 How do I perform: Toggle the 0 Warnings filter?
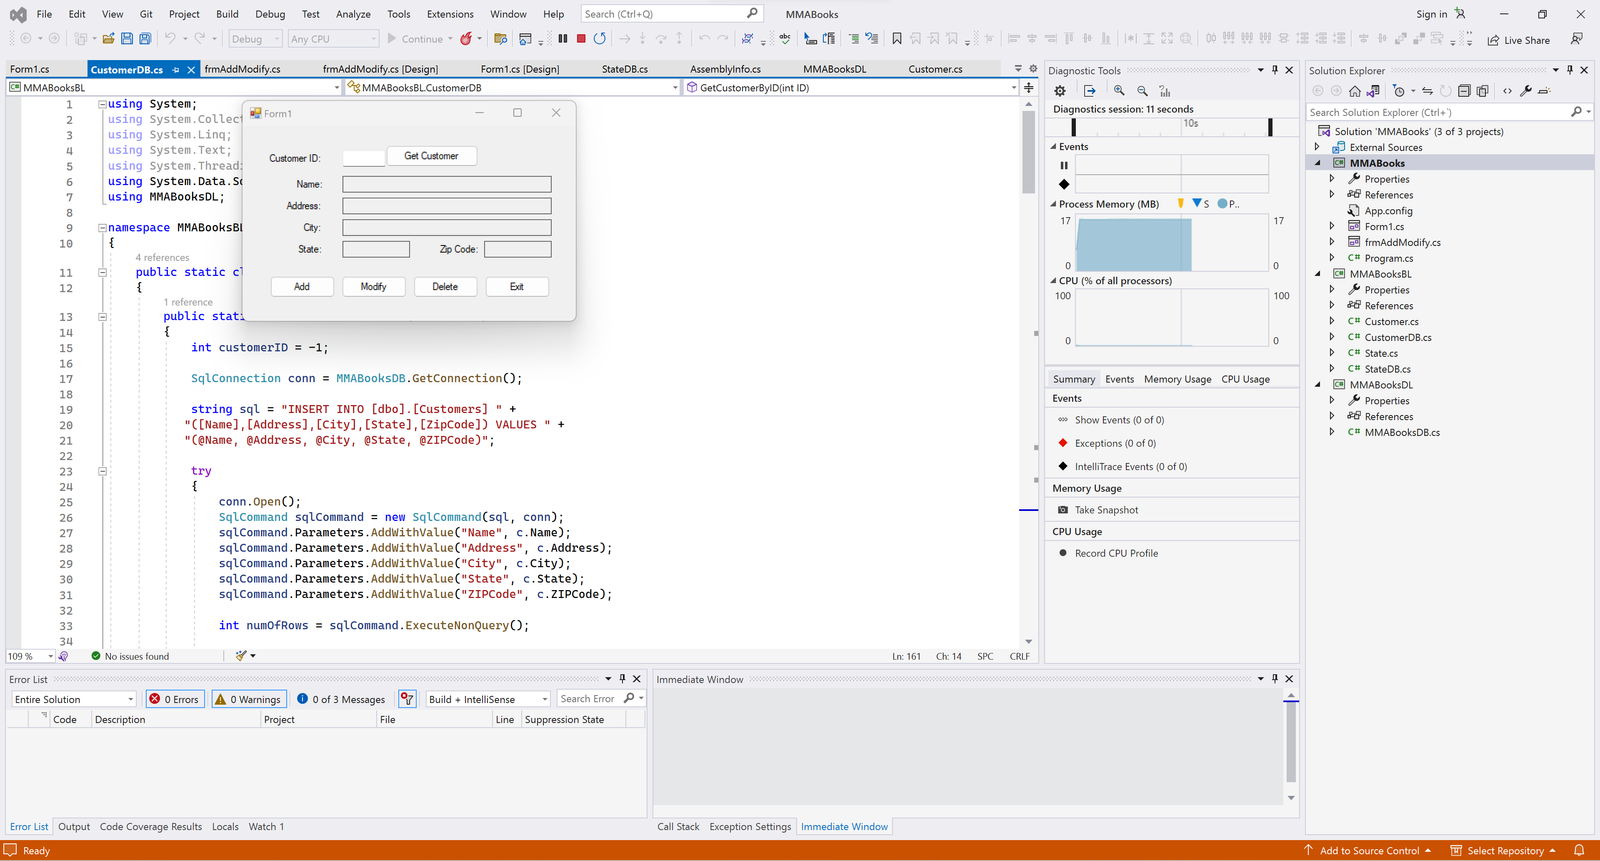click(248, 699)
